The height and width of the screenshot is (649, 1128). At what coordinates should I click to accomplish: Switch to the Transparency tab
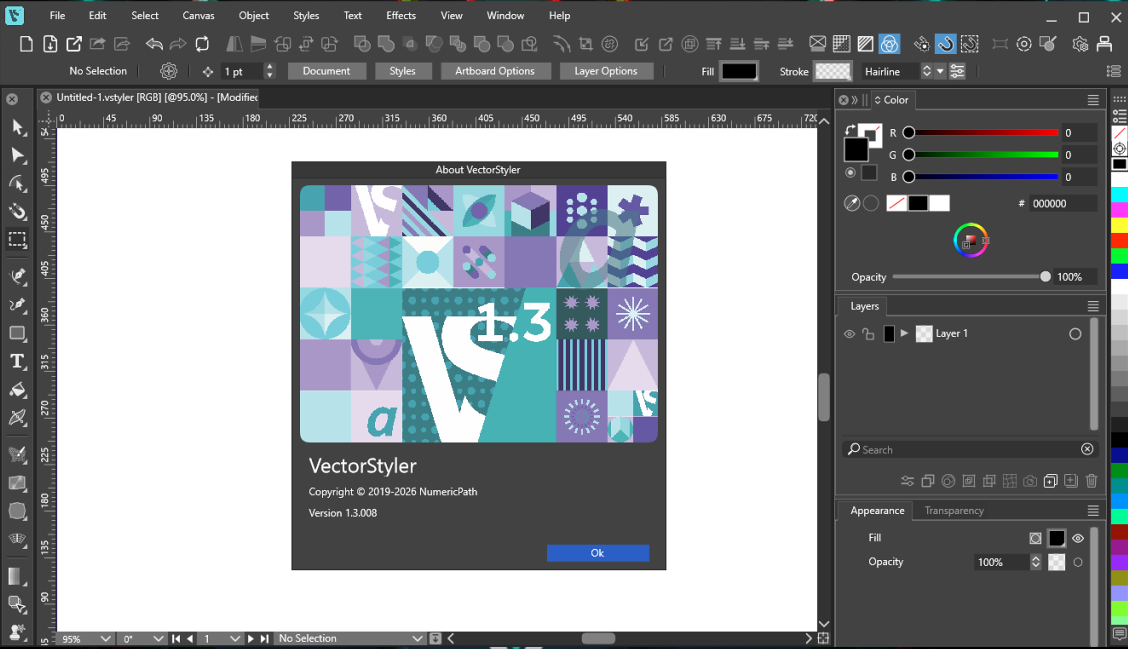(954, 510)
